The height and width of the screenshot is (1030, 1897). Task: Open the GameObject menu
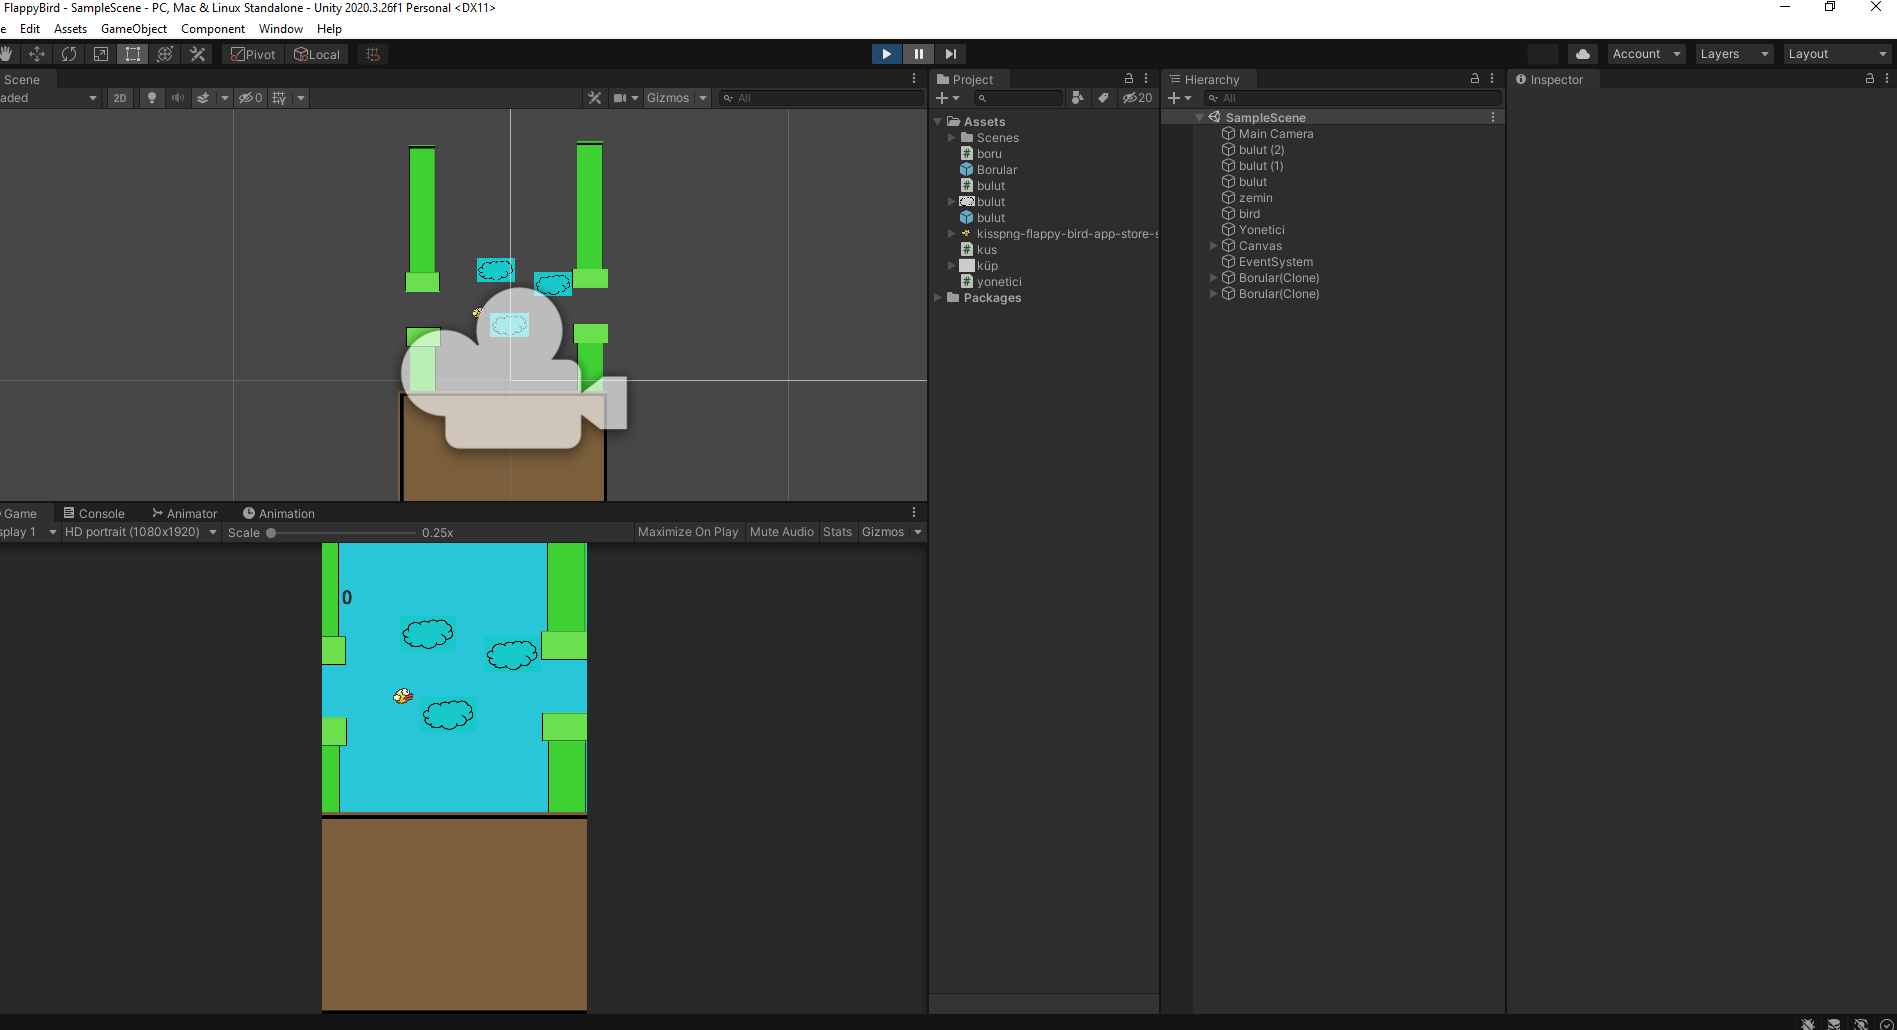133,28
